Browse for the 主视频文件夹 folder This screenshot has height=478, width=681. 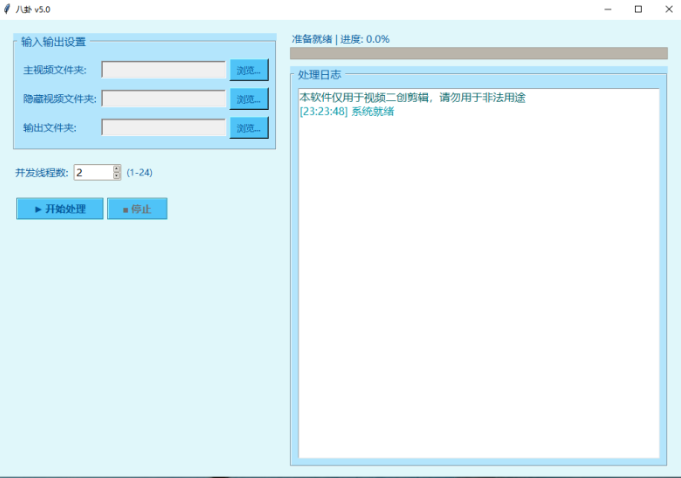(249, 70)
